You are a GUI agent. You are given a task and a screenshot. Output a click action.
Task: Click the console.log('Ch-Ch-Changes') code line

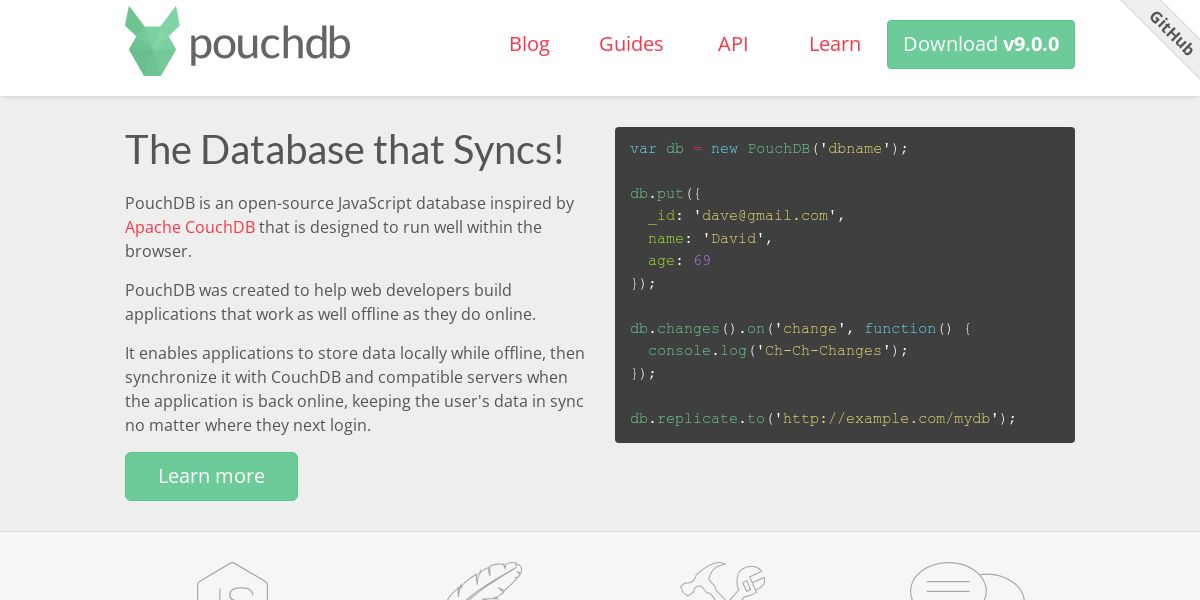tap(778, 350)
